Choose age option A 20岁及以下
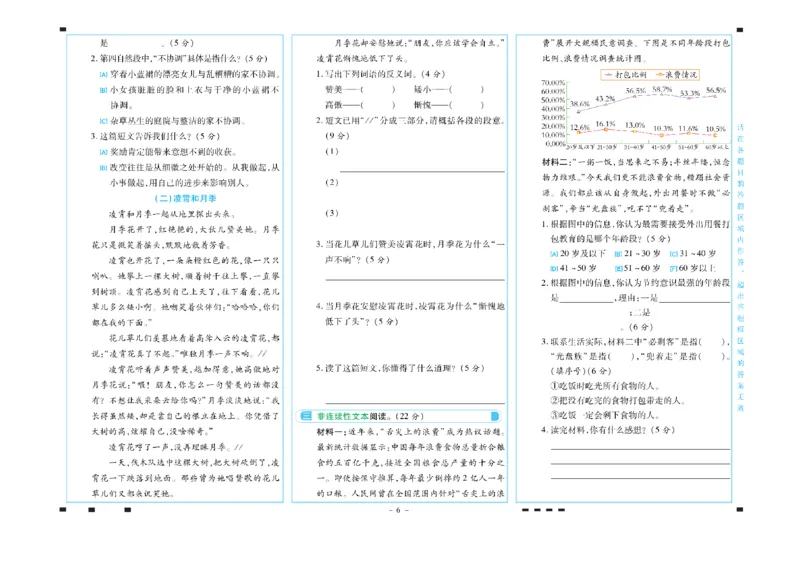 (x=554, y=254)
